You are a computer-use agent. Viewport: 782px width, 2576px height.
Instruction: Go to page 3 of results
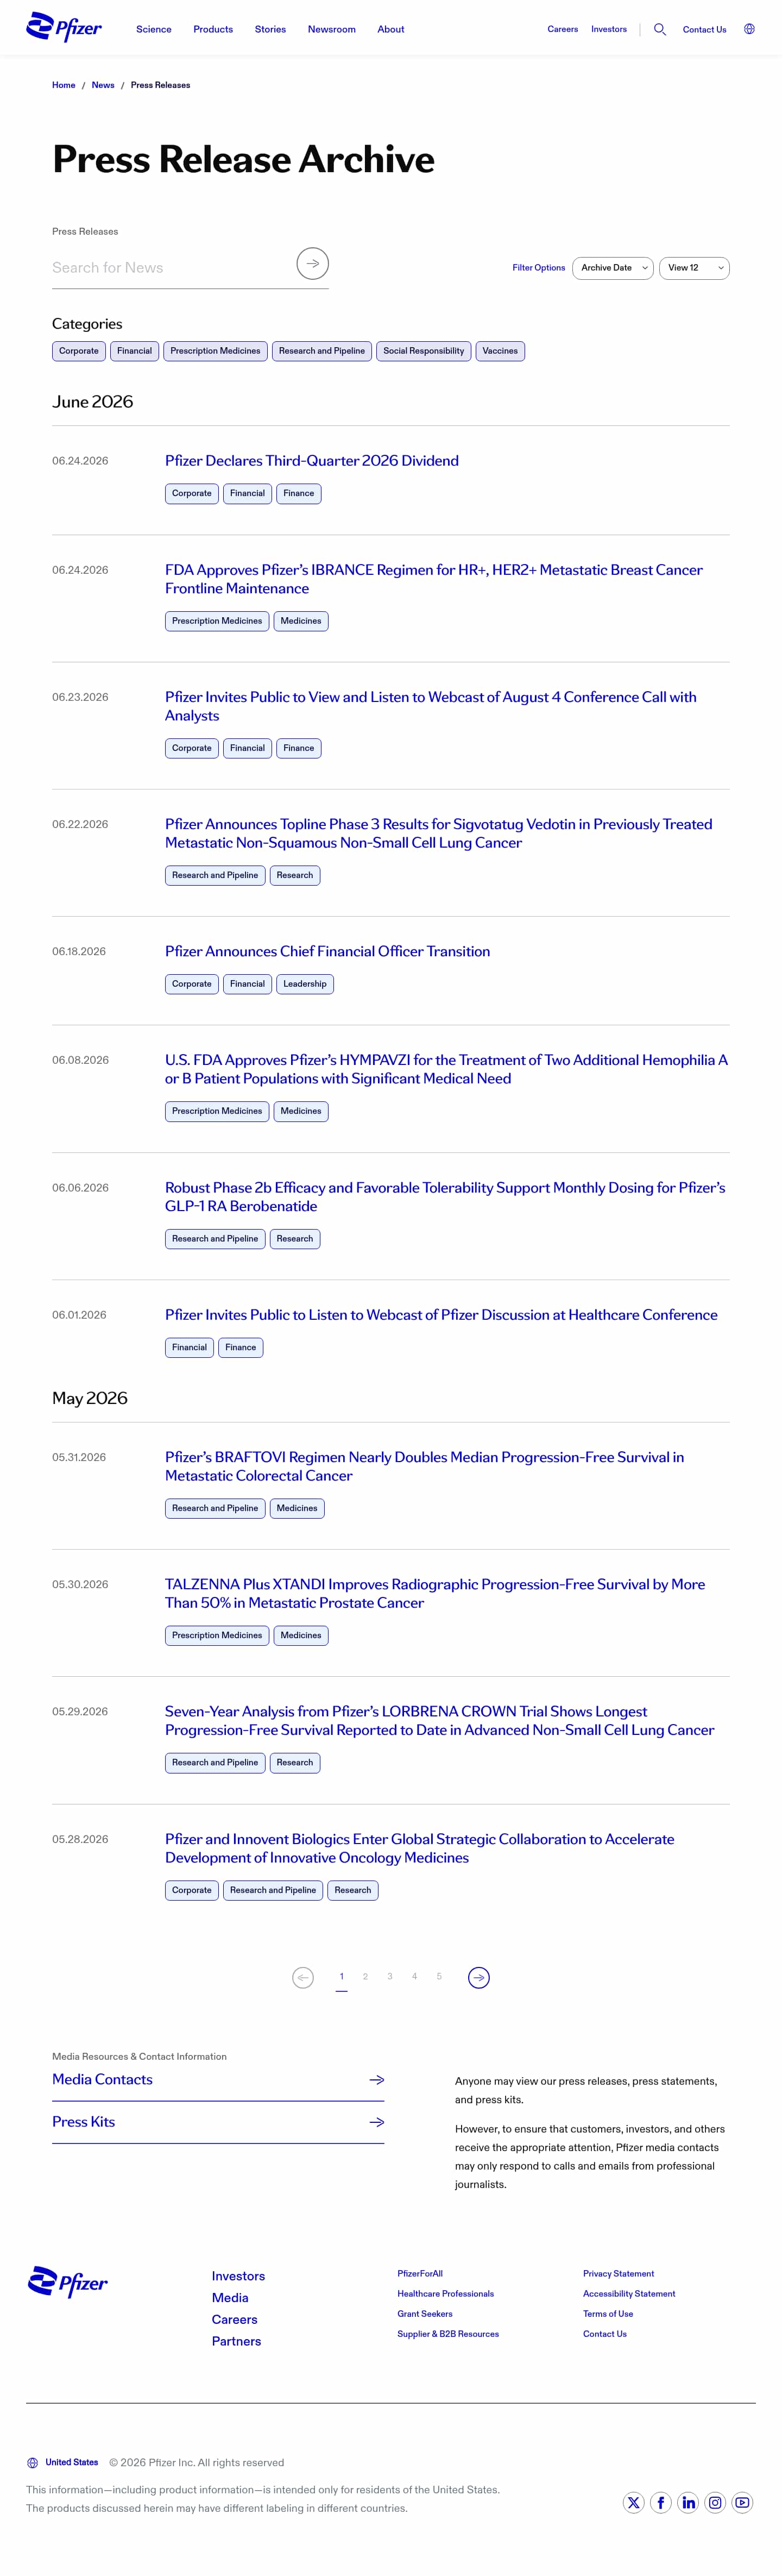click(x=390, y=1976)
